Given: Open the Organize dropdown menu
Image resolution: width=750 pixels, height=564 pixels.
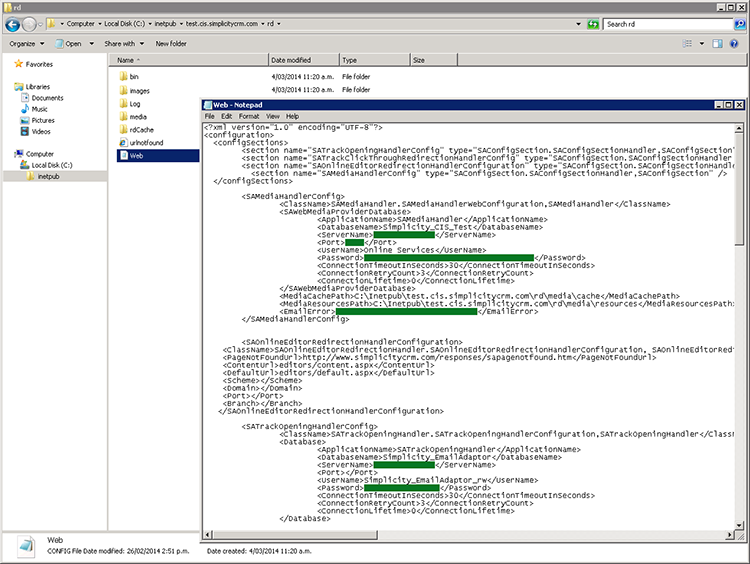Looking at the screenshot, I should (x=27, y=44).
